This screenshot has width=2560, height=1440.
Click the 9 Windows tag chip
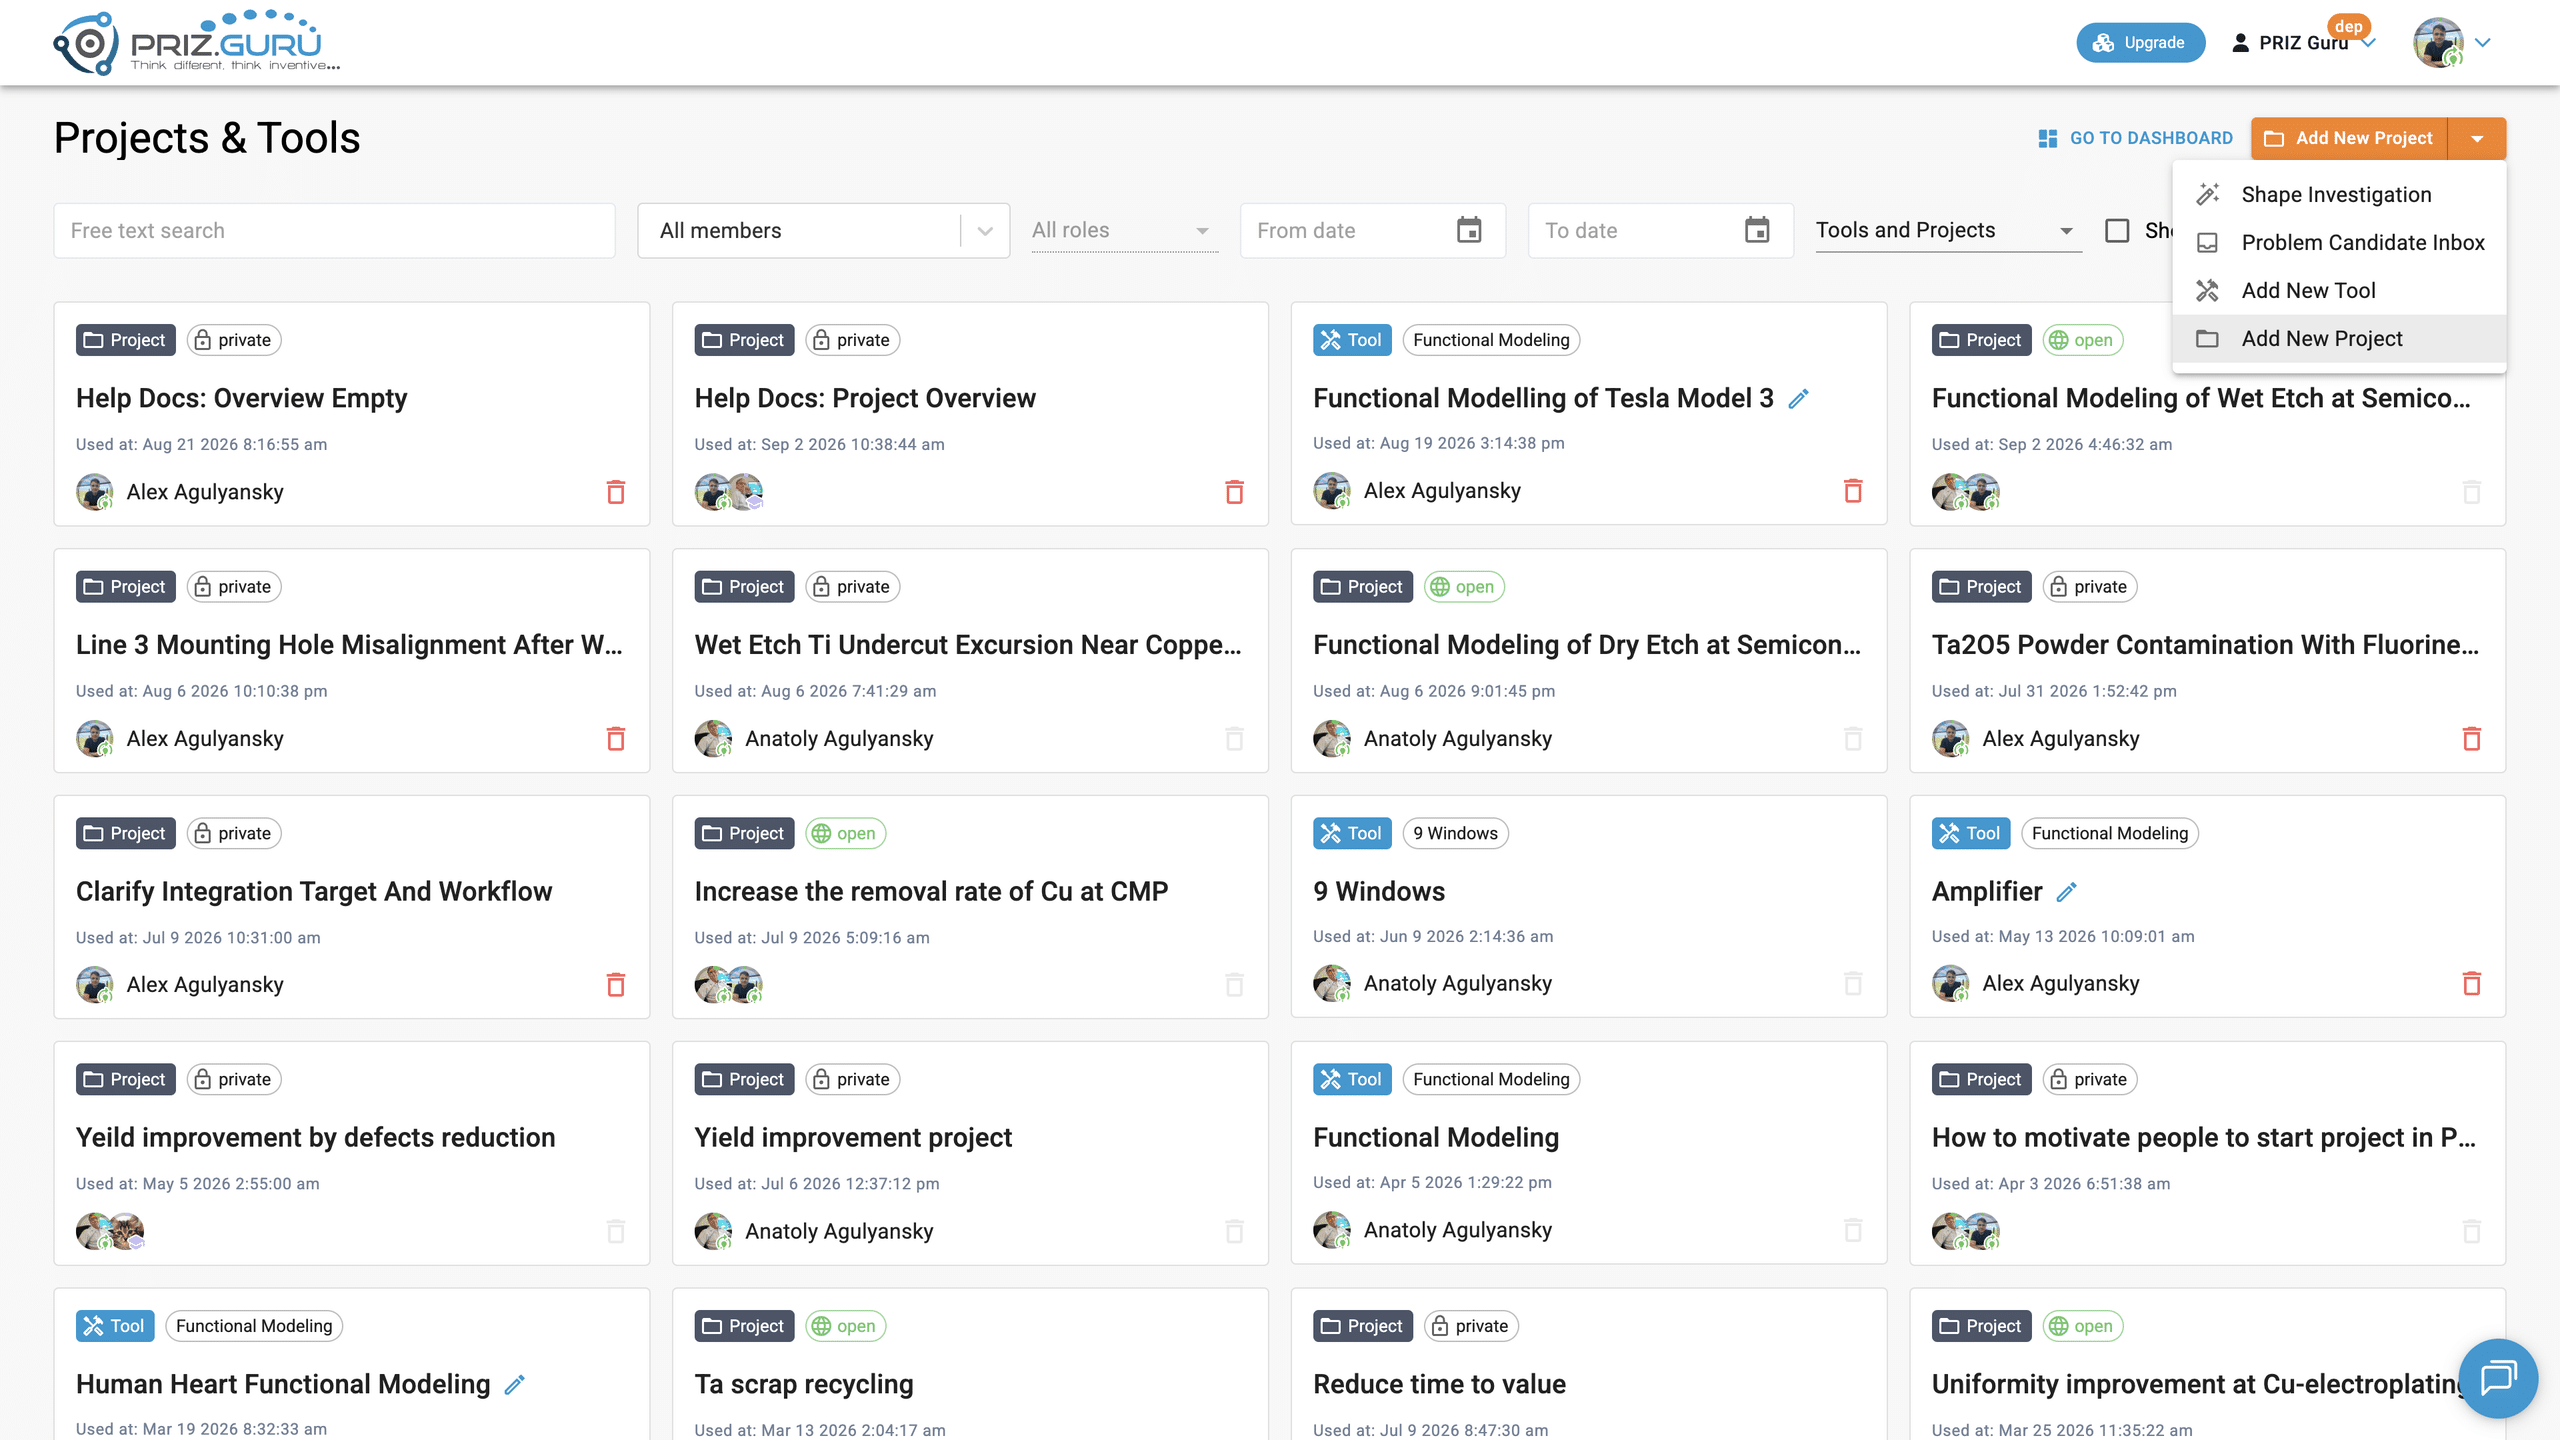pos(1455,833)
